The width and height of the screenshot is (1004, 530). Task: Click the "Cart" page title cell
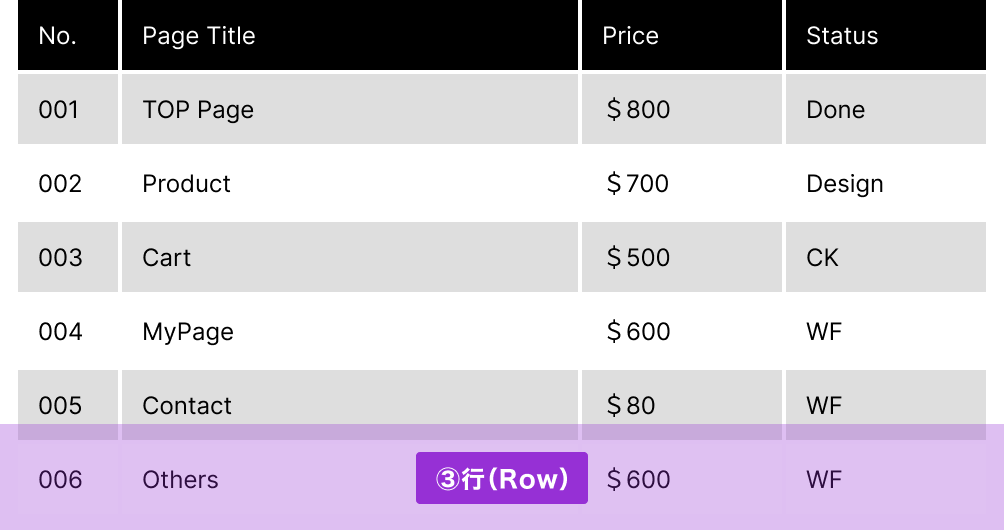click(167, 258)
